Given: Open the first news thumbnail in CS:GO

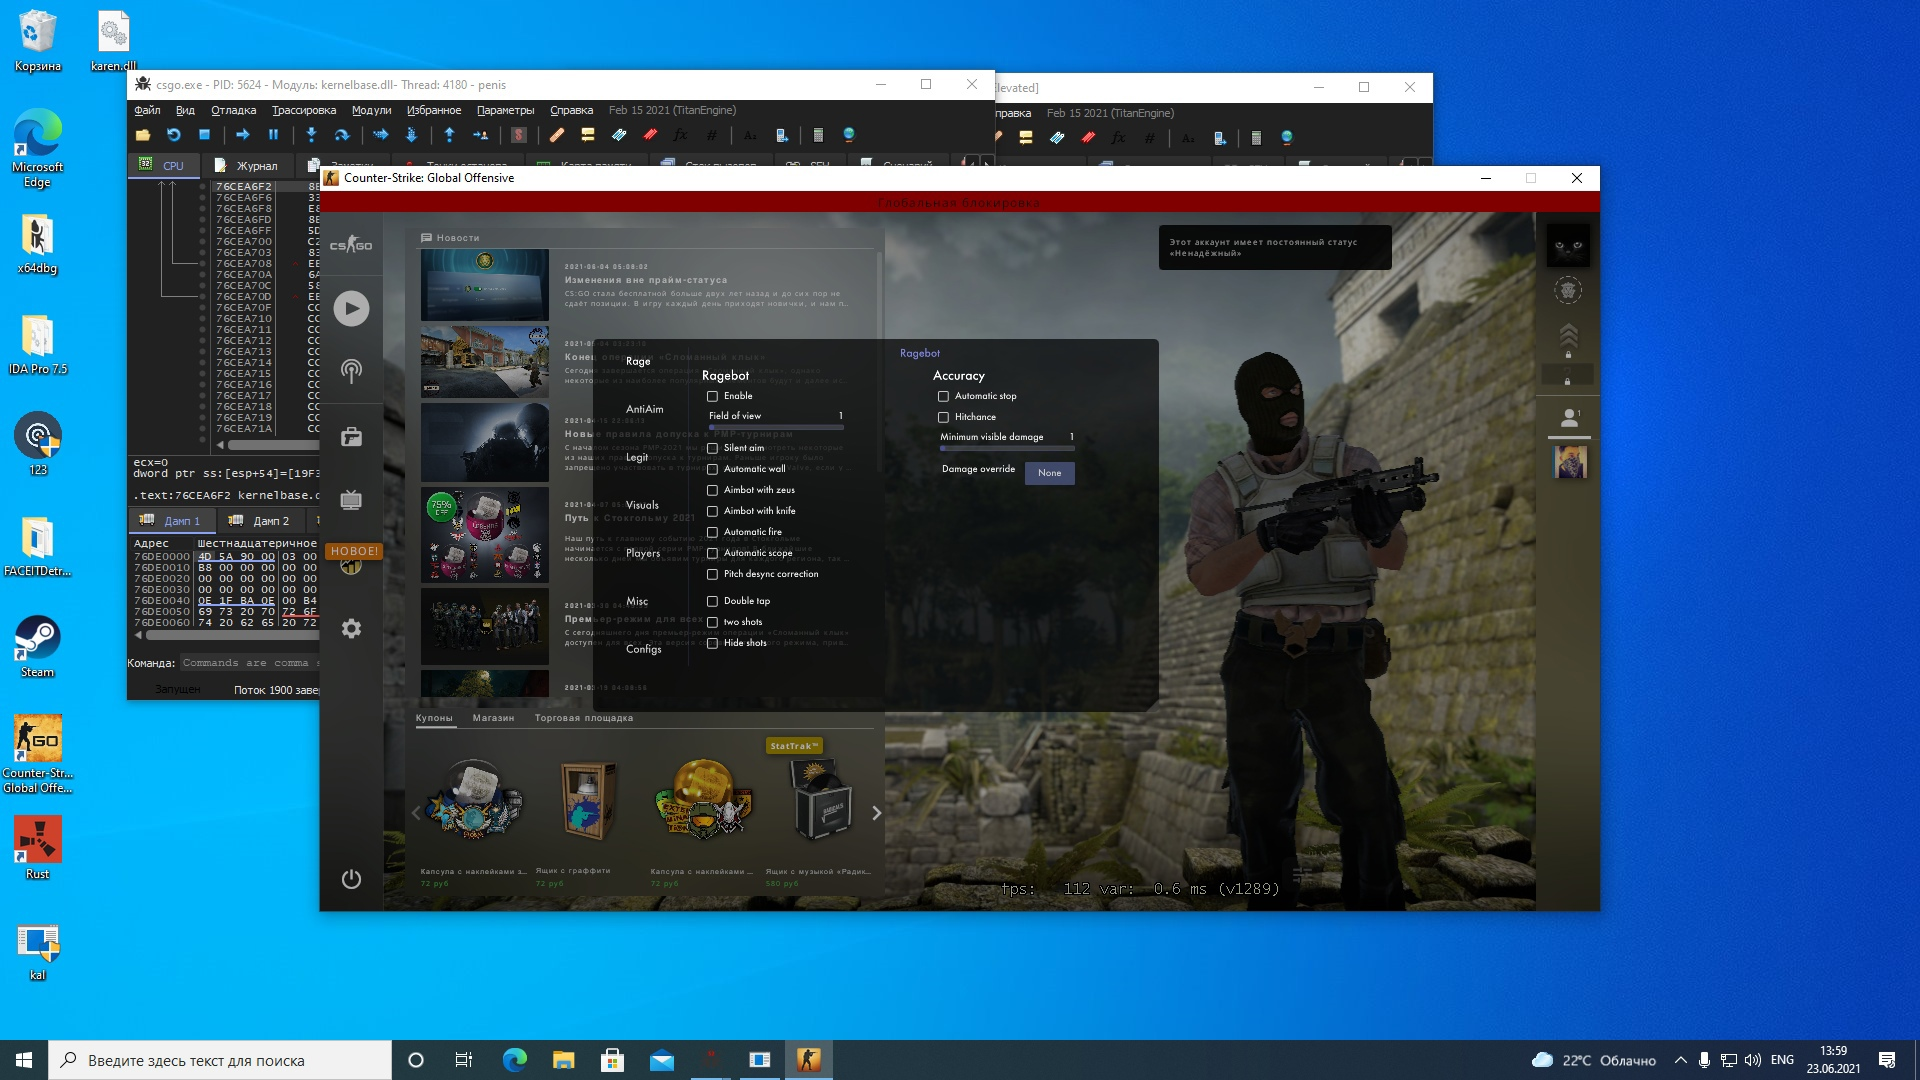Looking at the screenshot, I should click(x=485, y=285).
